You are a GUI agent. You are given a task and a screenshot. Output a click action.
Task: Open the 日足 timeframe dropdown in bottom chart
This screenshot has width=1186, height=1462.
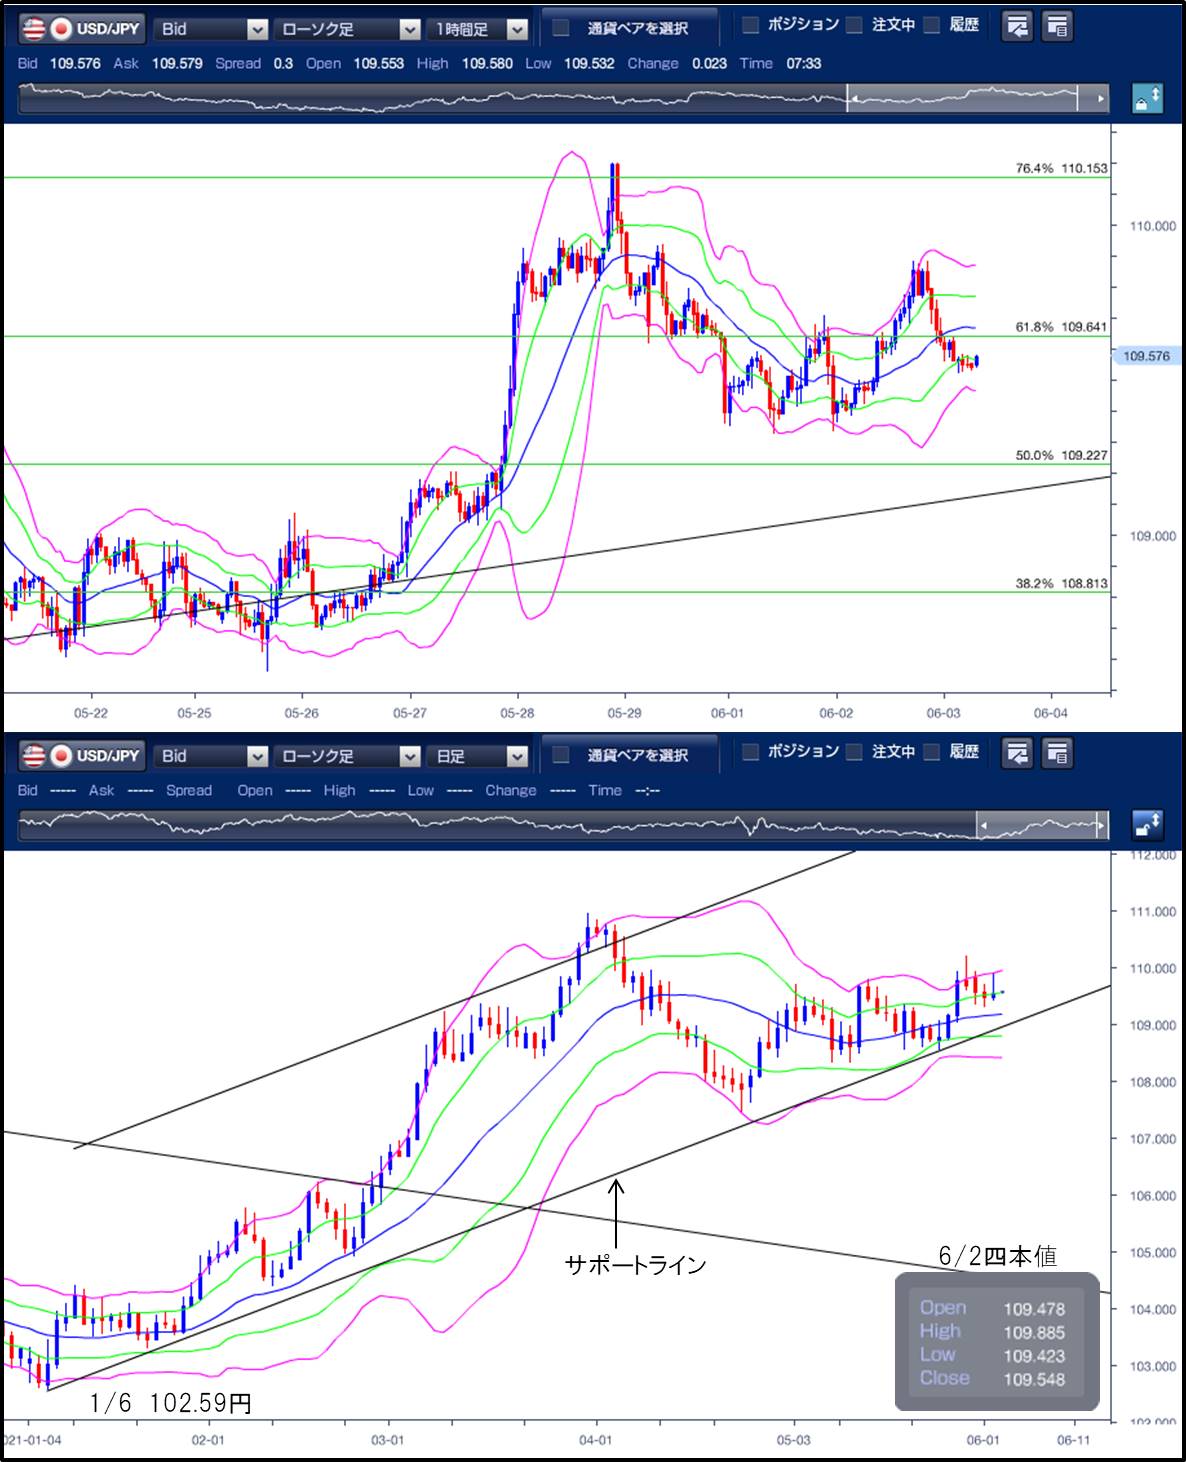[x=478, y=756]
